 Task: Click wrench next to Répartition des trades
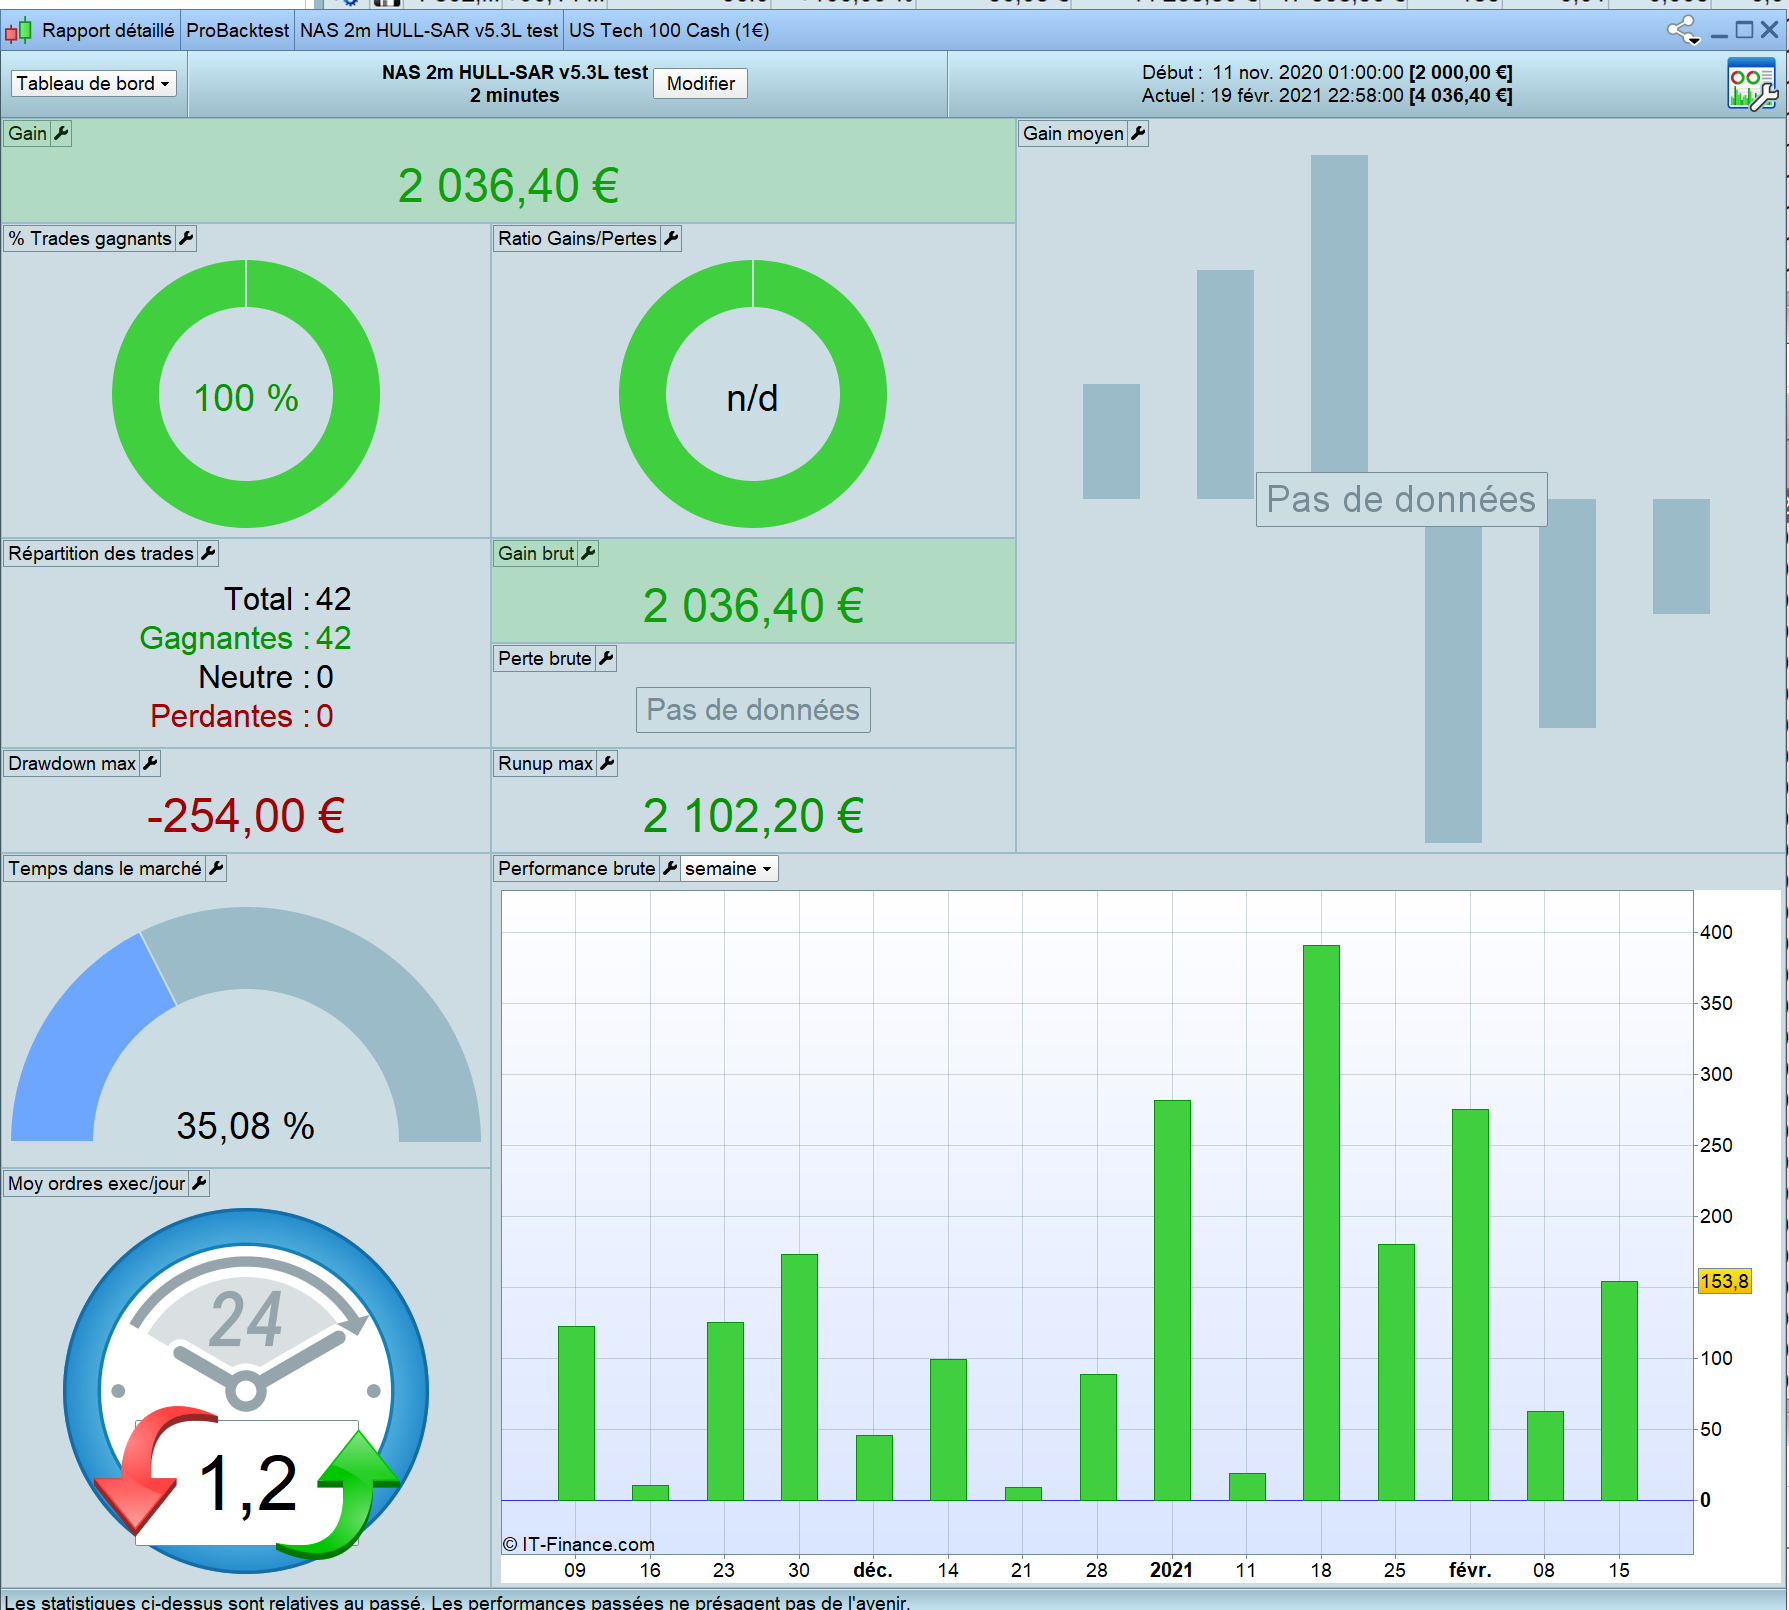click(x=208, y=553)
